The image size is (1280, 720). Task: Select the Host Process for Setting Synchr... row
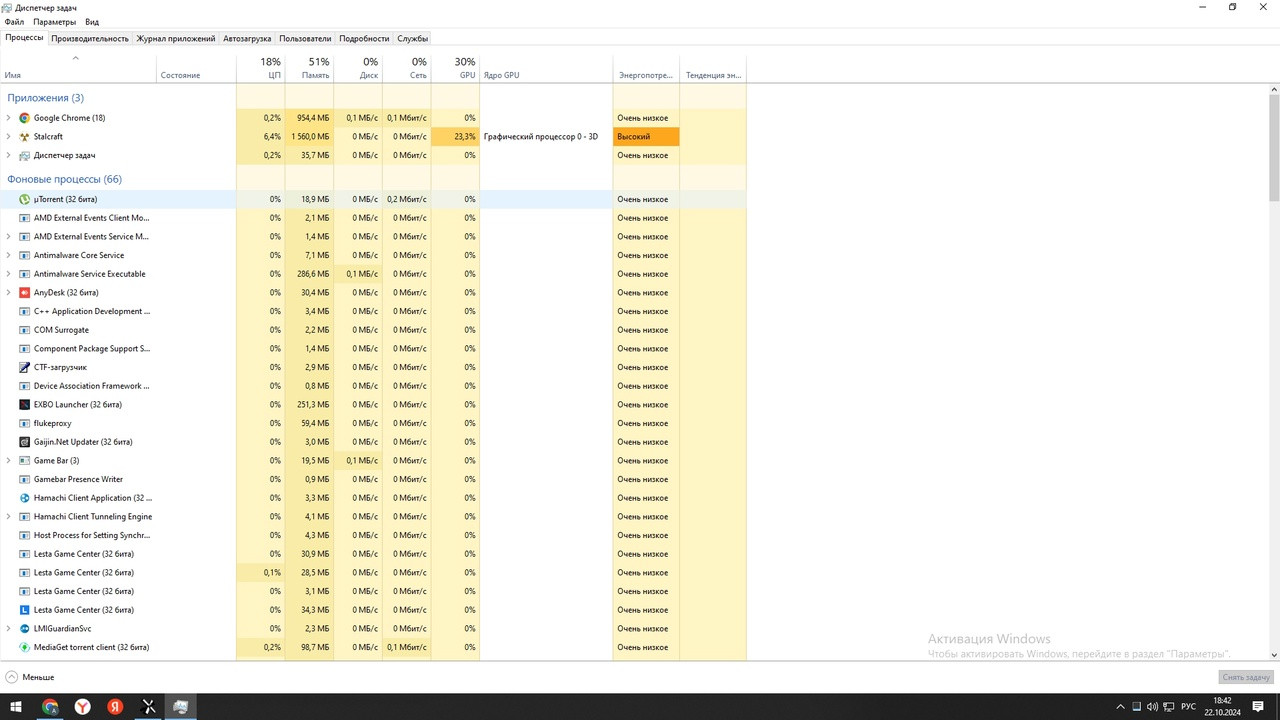pos(373,535)
